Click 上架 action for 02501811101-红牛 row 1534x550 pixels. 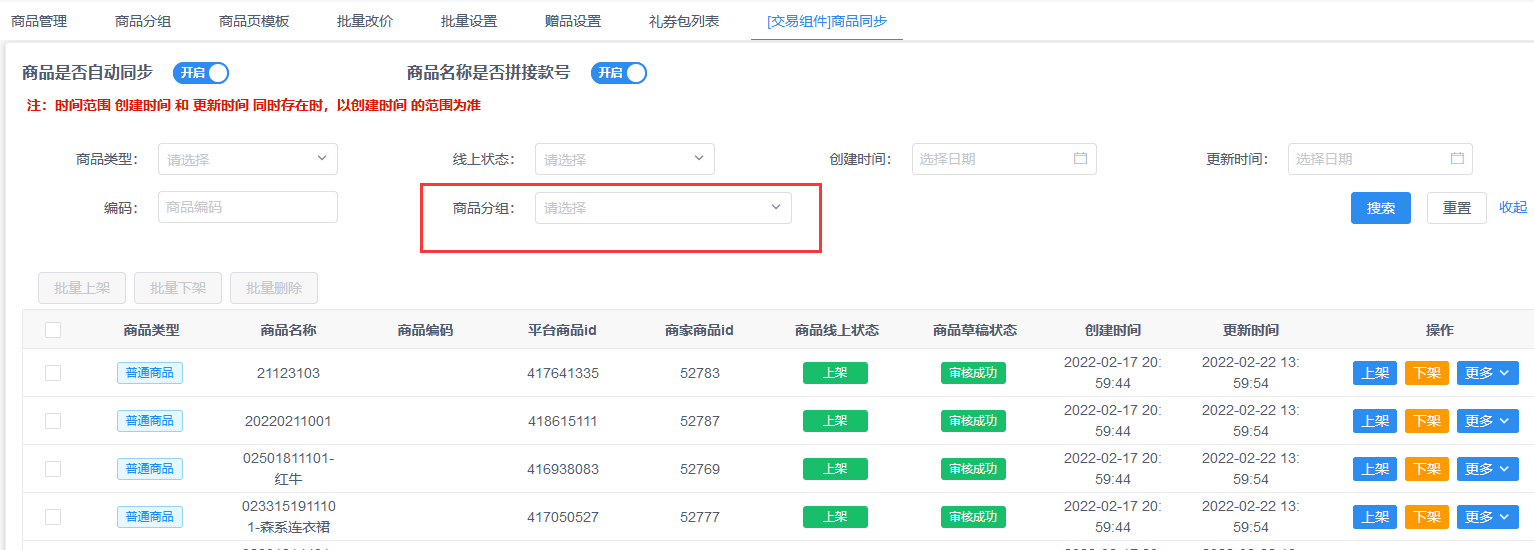[1375, 469]
